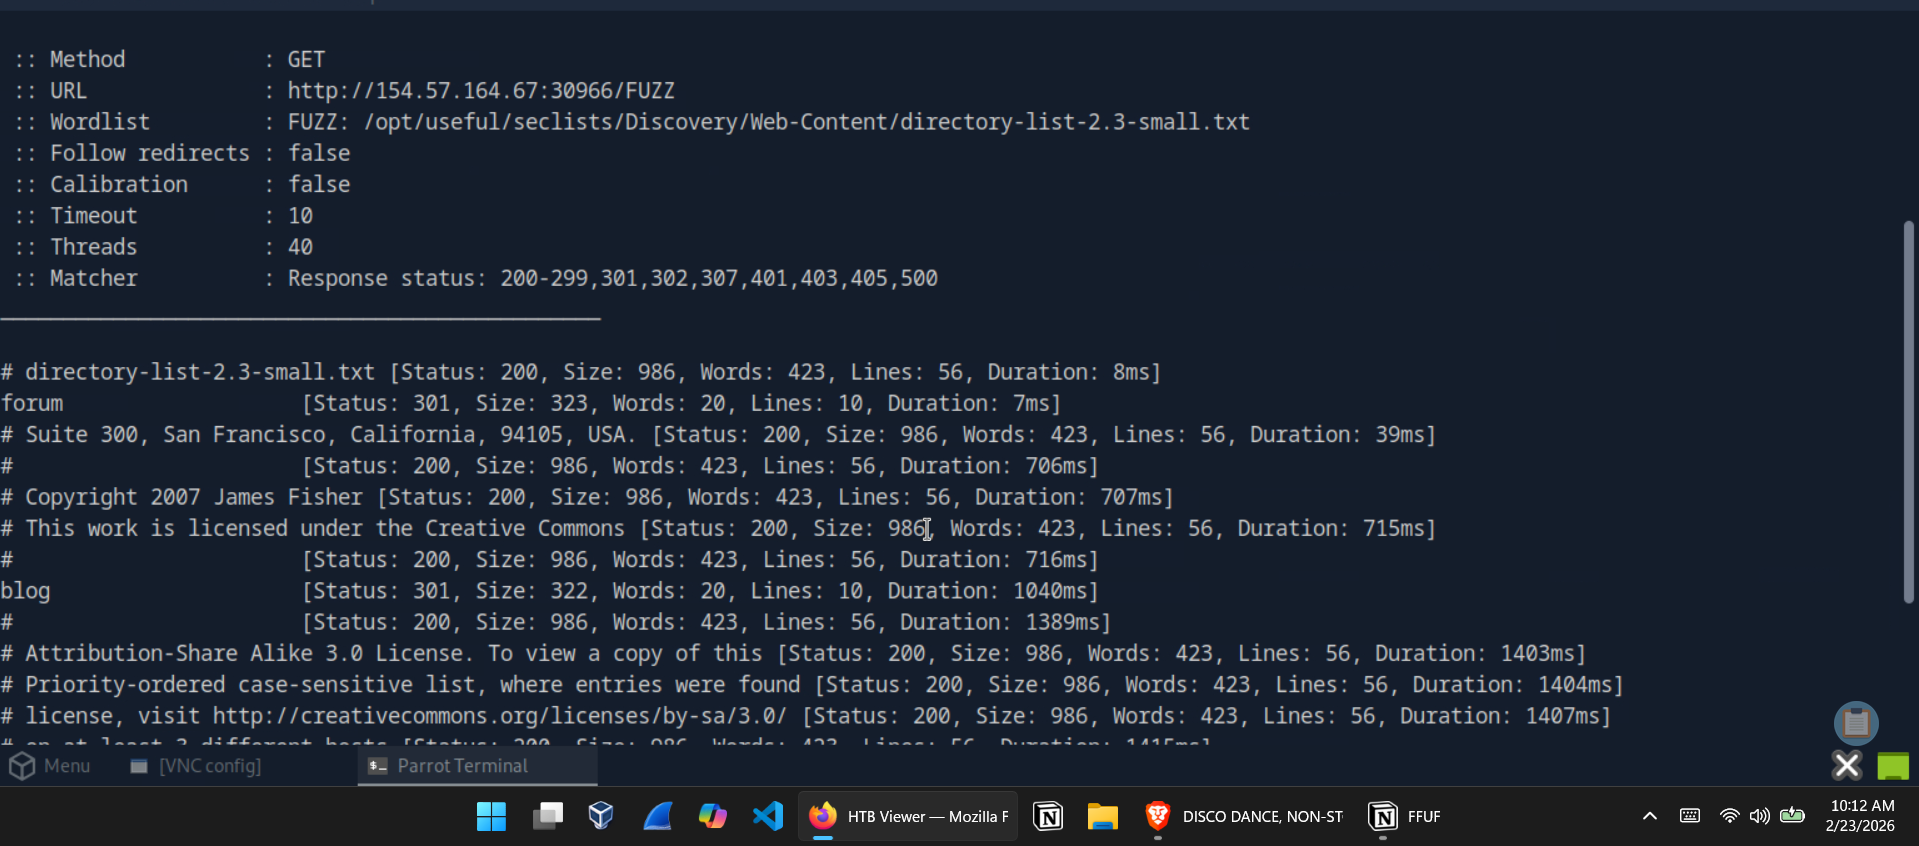The width and height of the screenshot is (1919, 846).
Task: Launch VirtualBox from the taskbar
Action: 601,816
